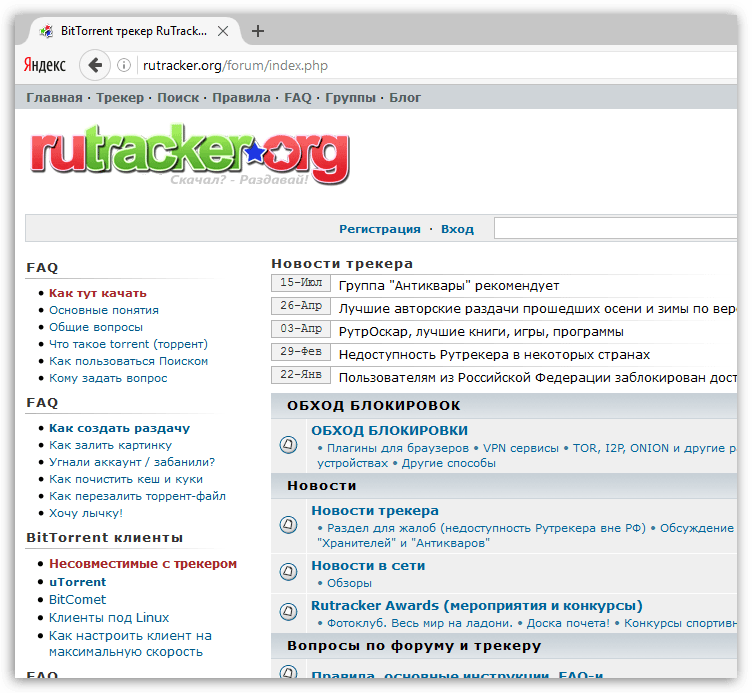Image resolution: width=752 pixels, height=693 pixels.
Task: Click the Яндекс logo button
Action: [x=45, y=65]
